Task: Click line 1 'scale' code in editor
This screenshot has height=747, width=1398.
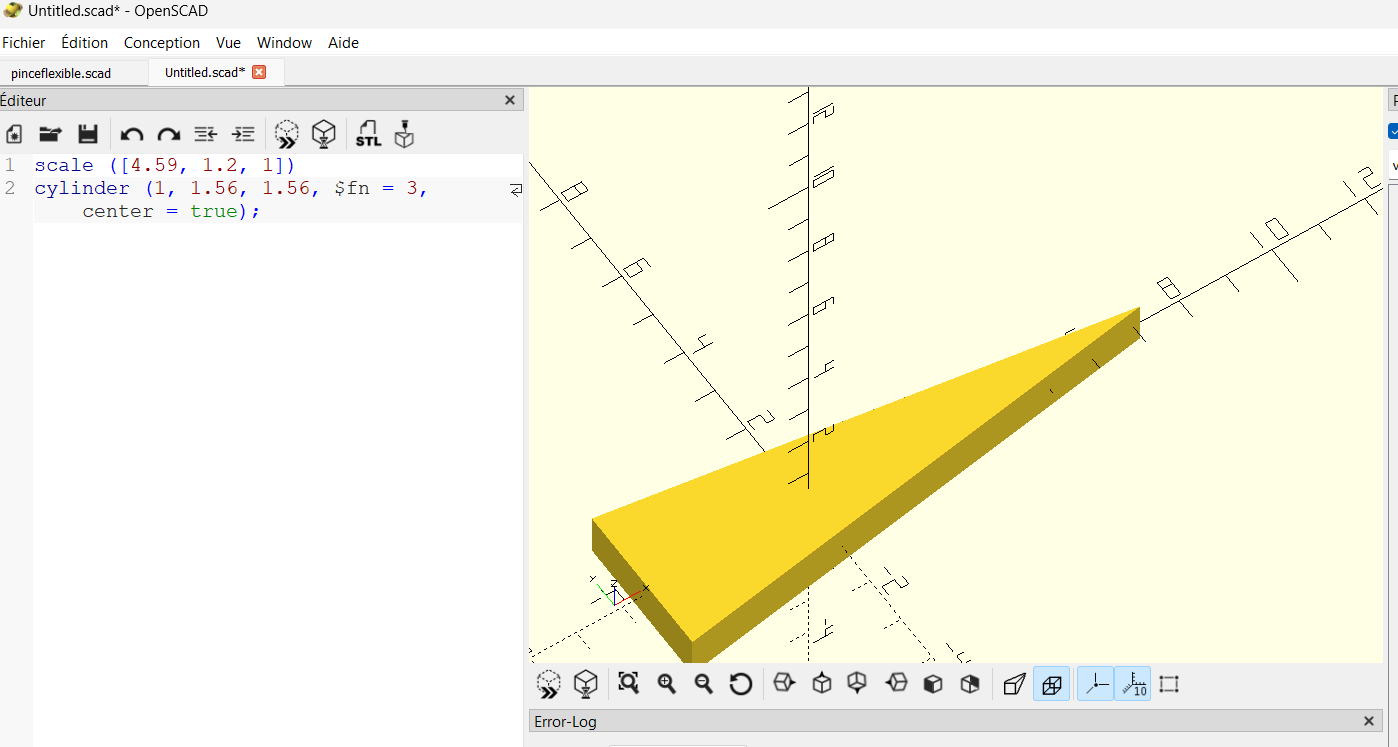Action: (64, 165)
